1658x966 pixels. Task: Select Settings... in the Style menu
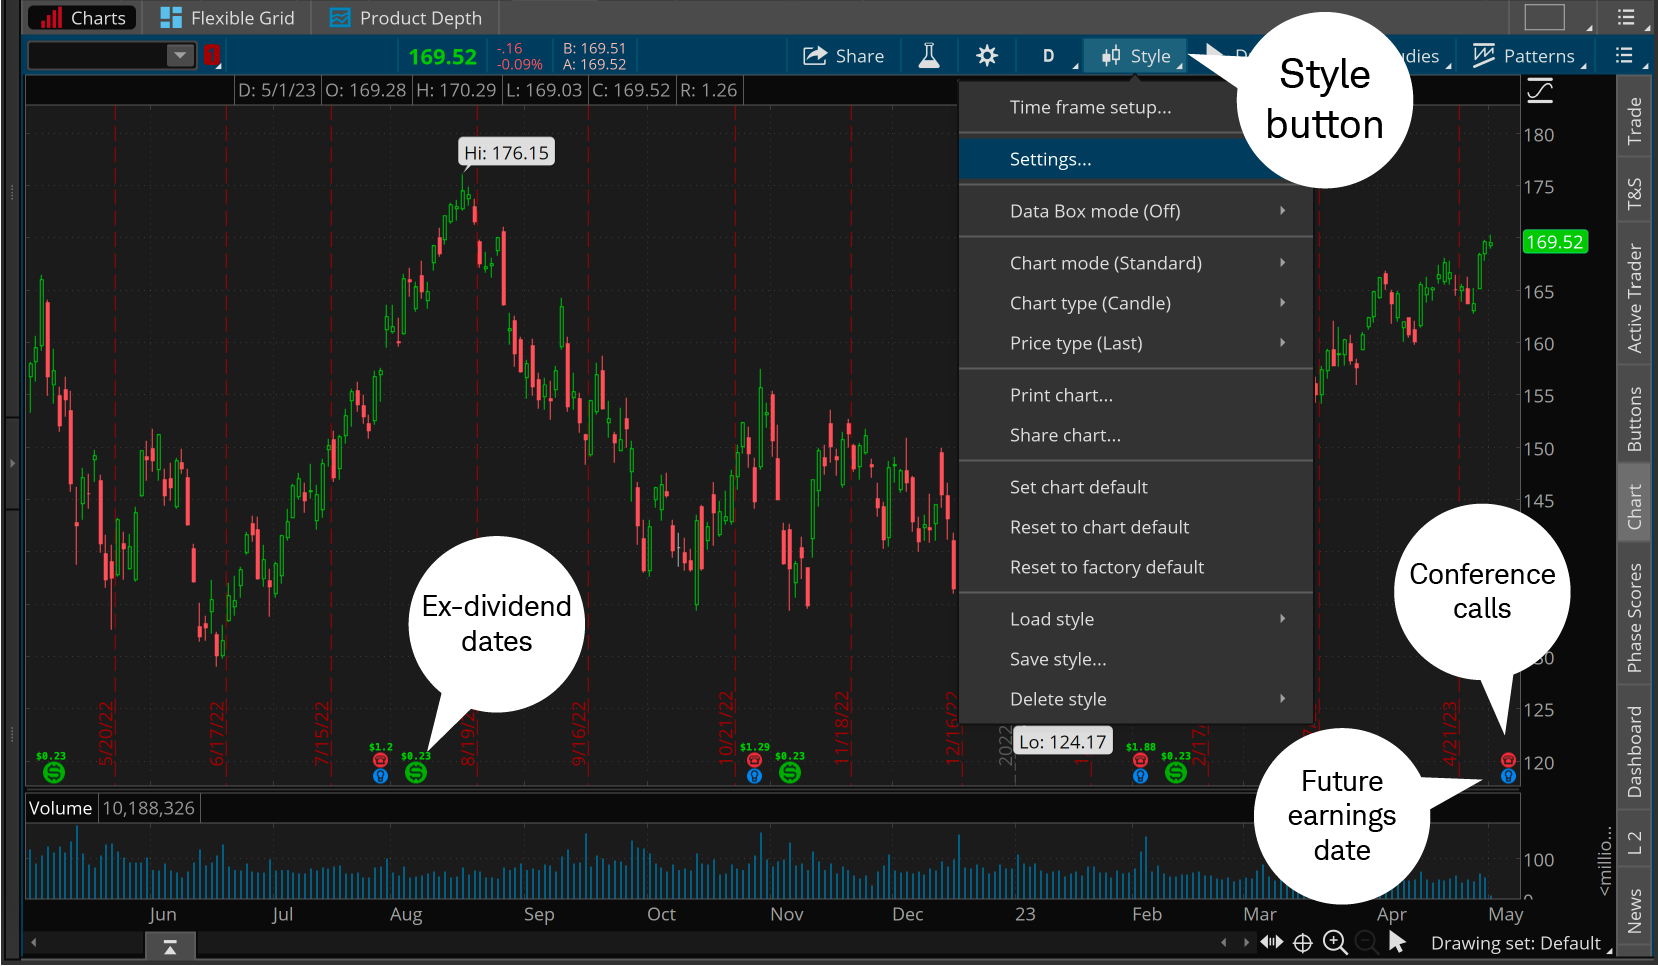coord(1136,159)
